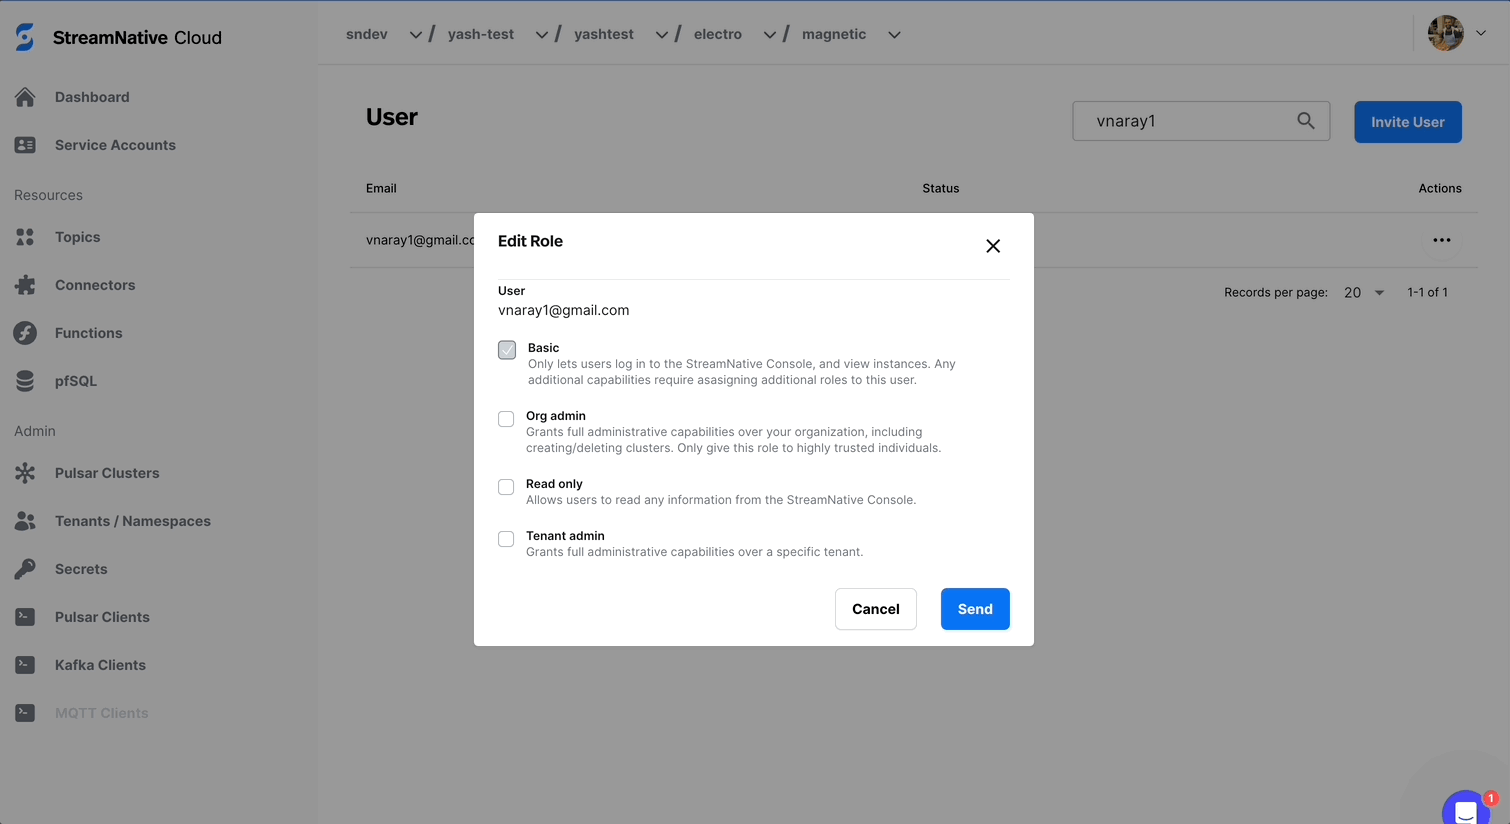Enable the Org admin role checkbox
The height and width of the screenshot is (824, 1510).
[506, 419]
